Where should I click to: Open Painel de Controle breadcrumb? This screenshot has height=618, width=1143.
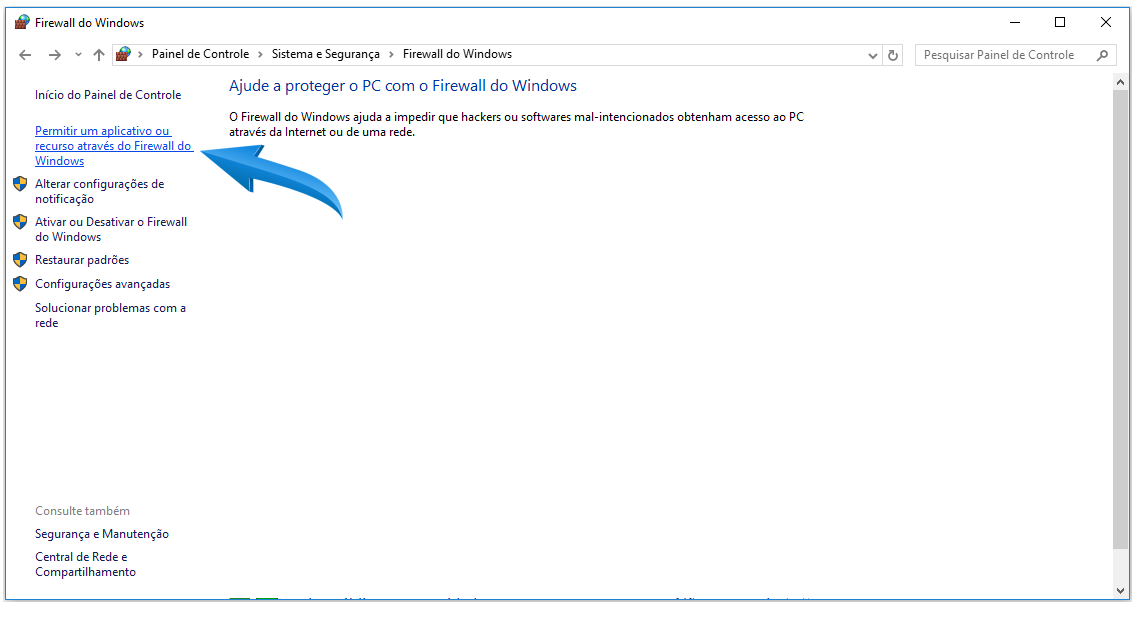[x=200, y=54]
